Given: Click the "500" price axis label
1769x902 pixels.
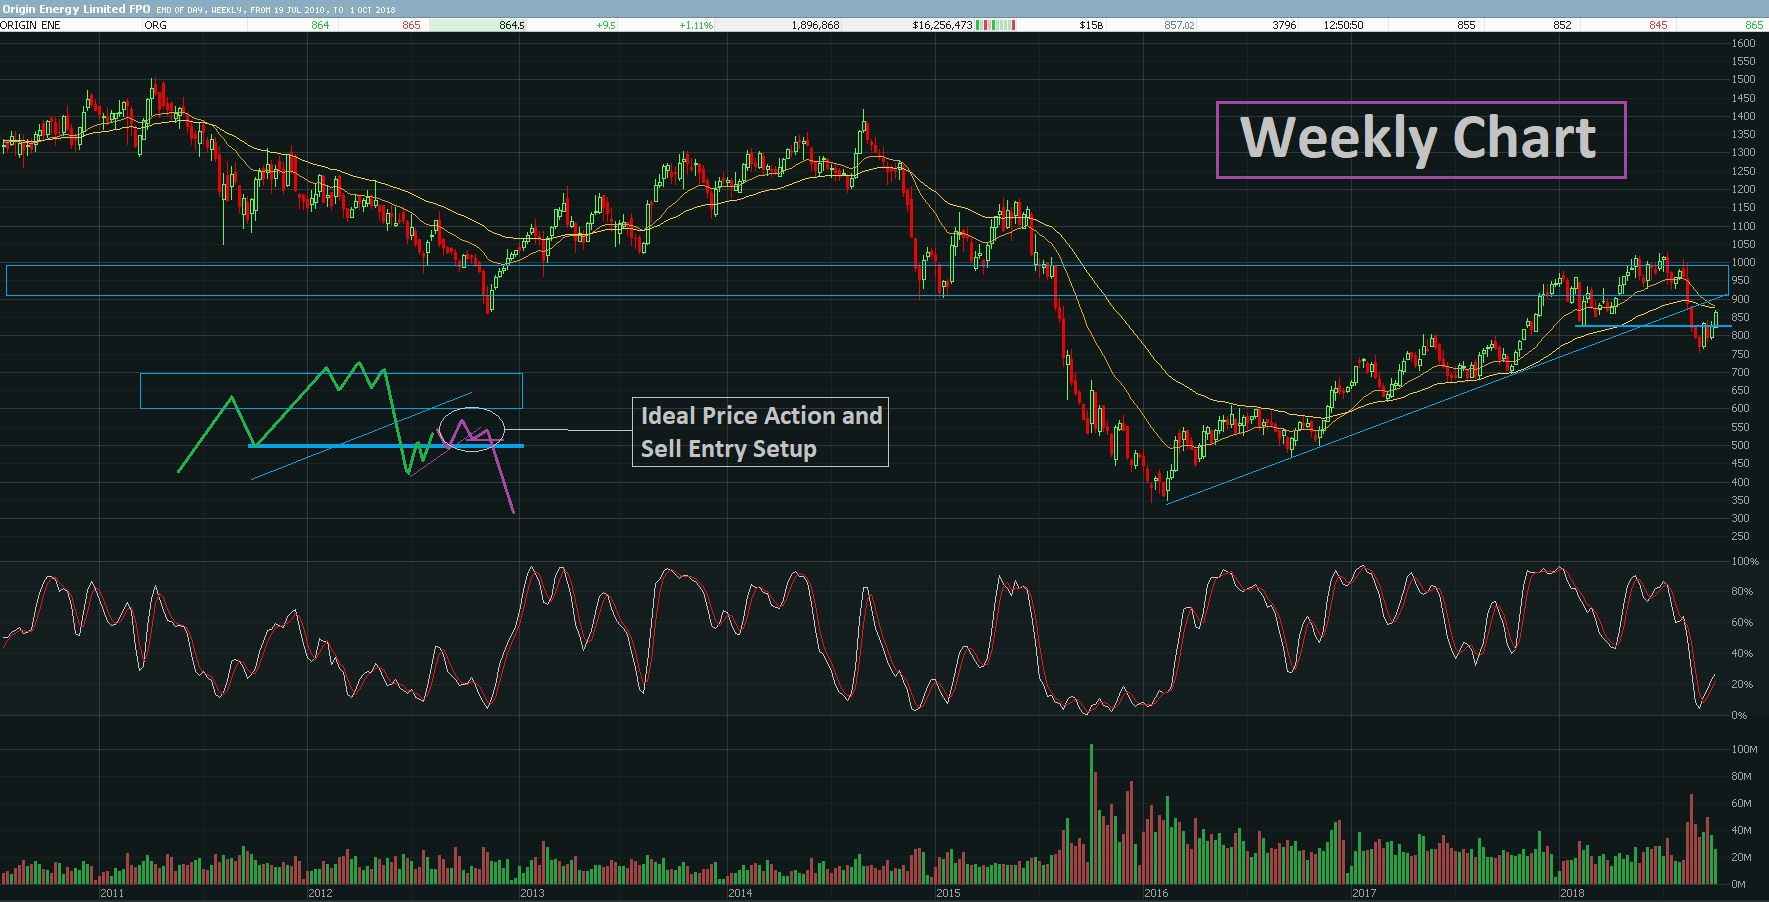Looking at the screenshot, I should pos(1741,445).
